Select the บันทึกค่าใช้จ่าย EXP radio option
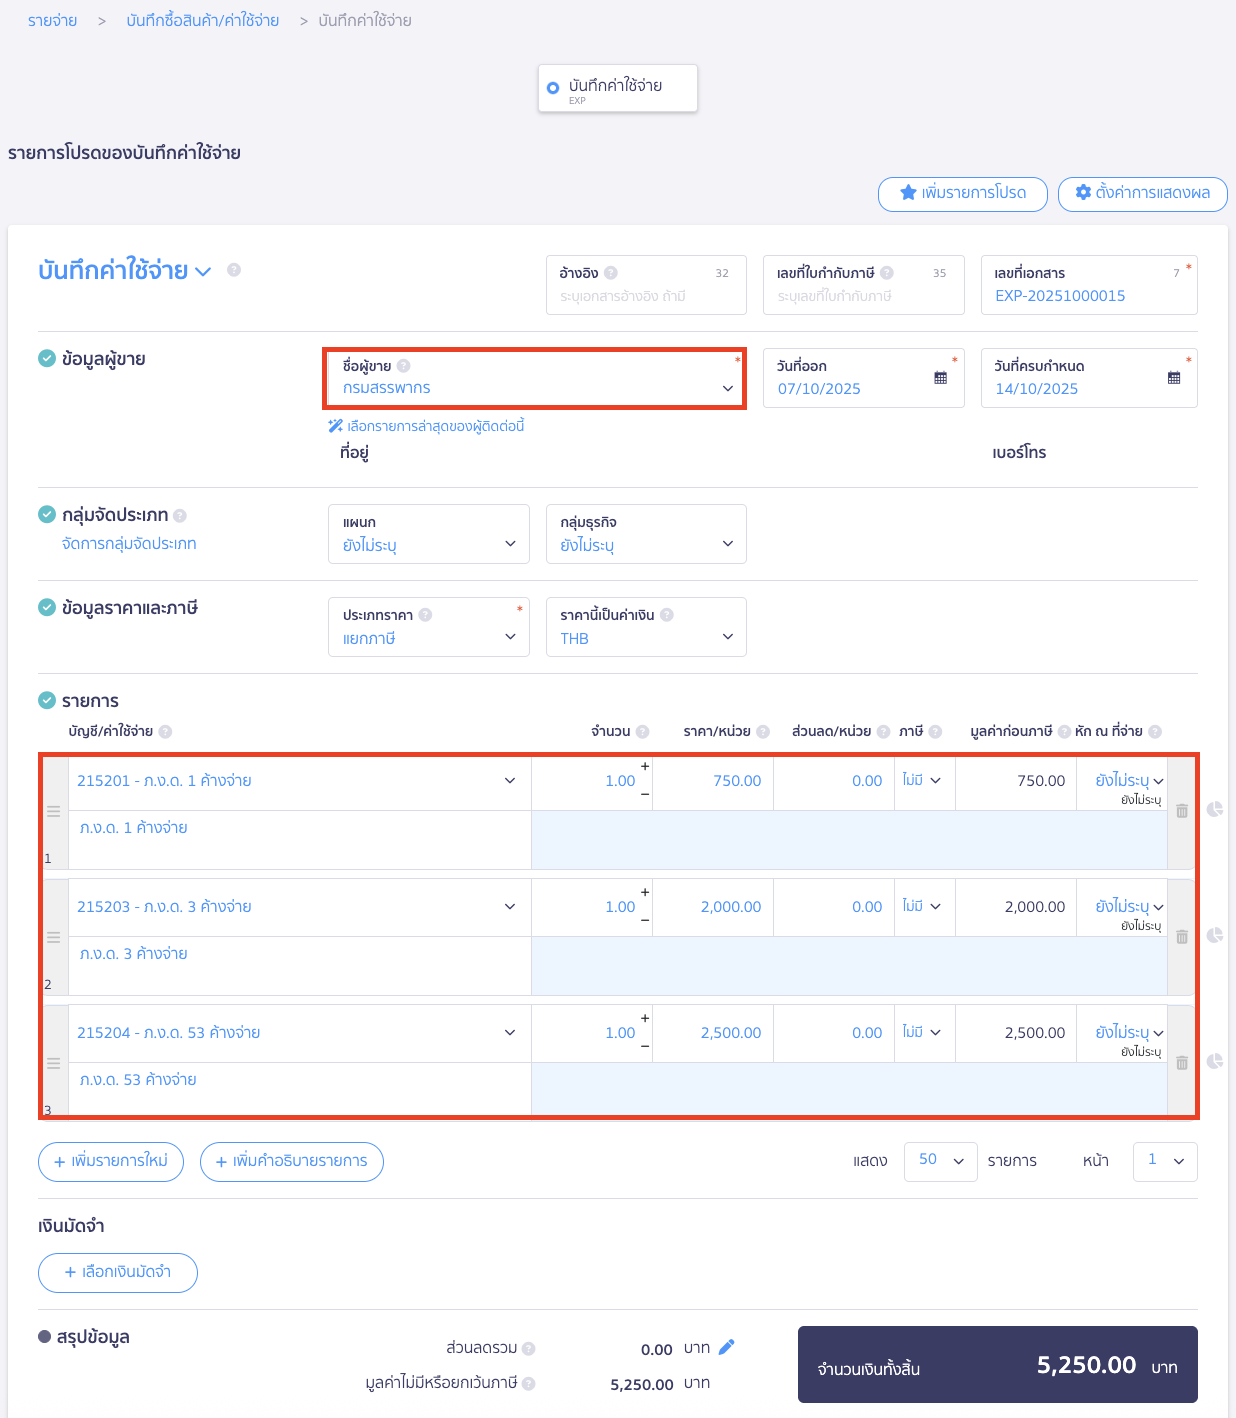 553,88
